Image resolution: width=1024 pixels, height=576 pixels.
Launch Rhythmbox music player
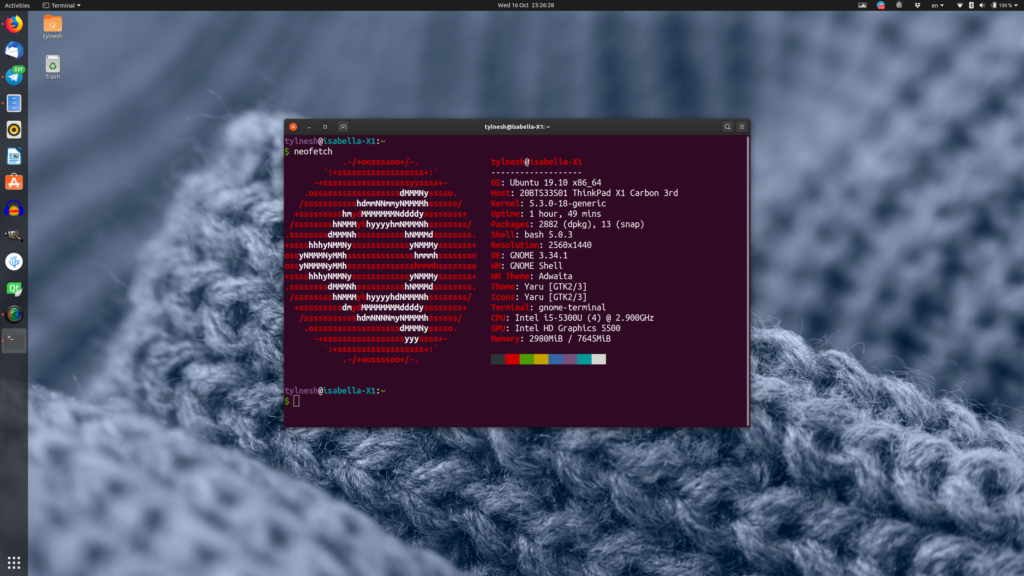tap(14, 129)
